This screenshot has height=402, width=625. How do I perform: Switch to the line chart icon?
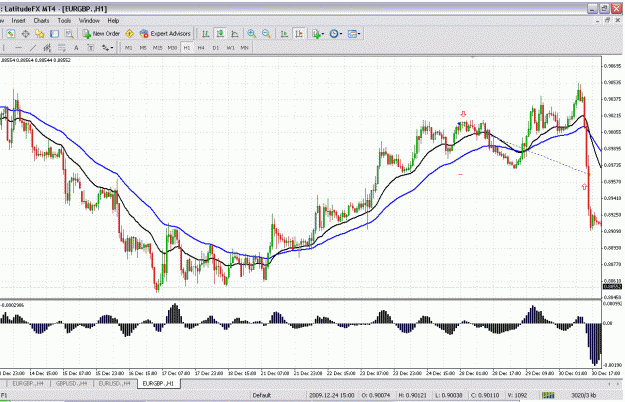click(x=235, y=34)
